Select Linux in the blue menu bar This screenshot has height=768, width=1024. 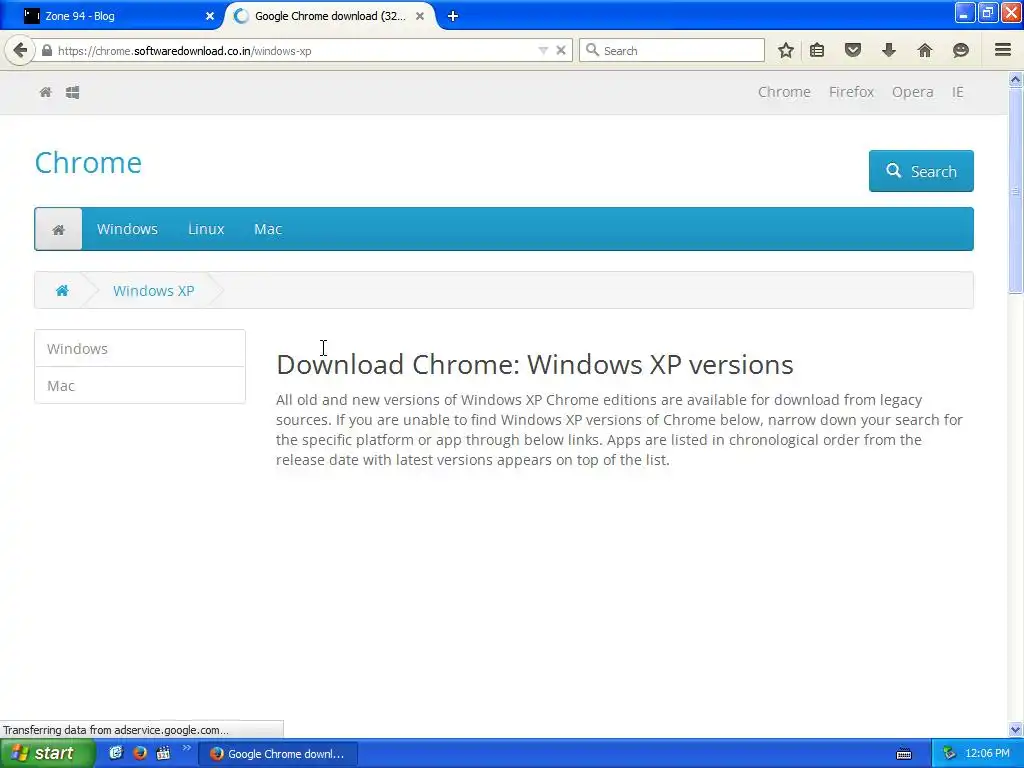(206, 229)
